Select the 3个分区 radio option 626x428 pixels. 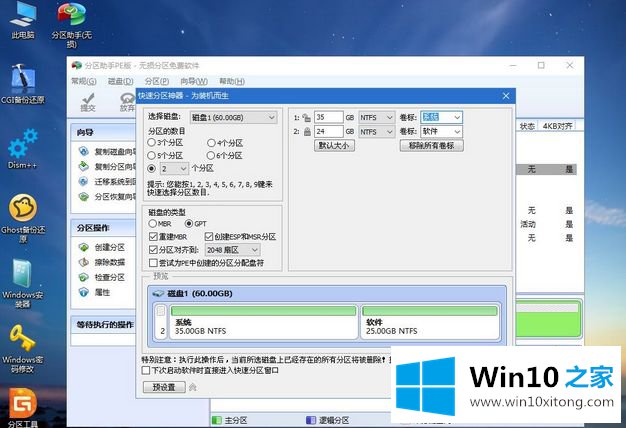(151, 143)
